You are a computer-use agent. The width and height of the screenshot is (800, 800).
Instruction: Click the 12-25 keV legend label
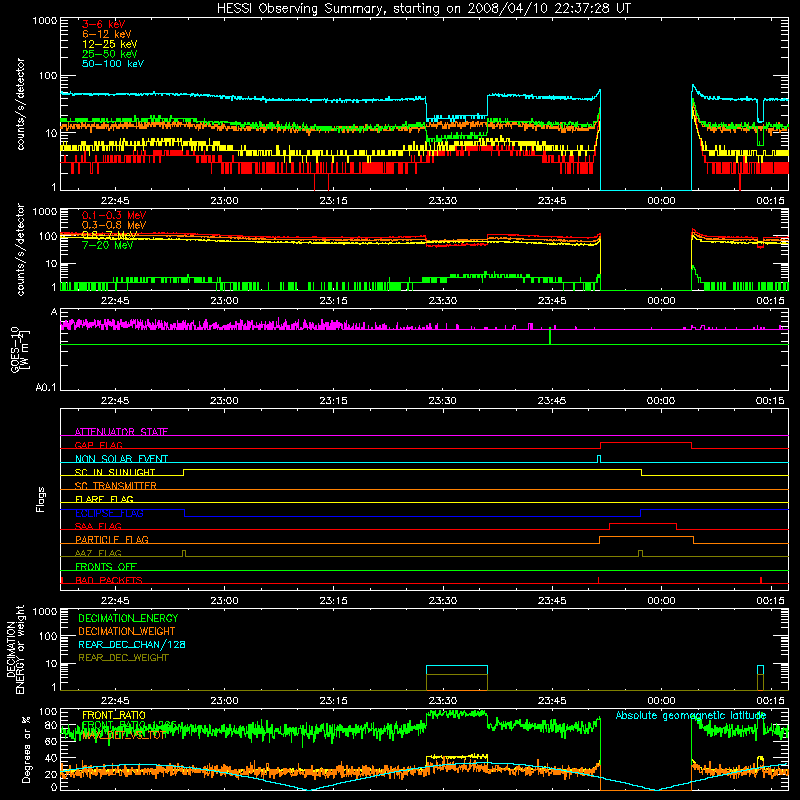(110, 44)
